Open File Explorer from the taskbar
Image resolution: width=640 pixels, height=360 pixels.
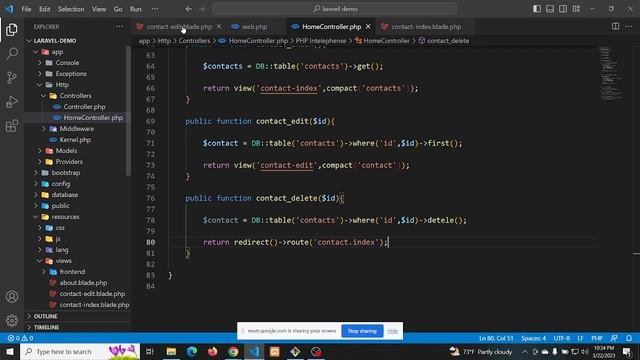pos(171,351)
